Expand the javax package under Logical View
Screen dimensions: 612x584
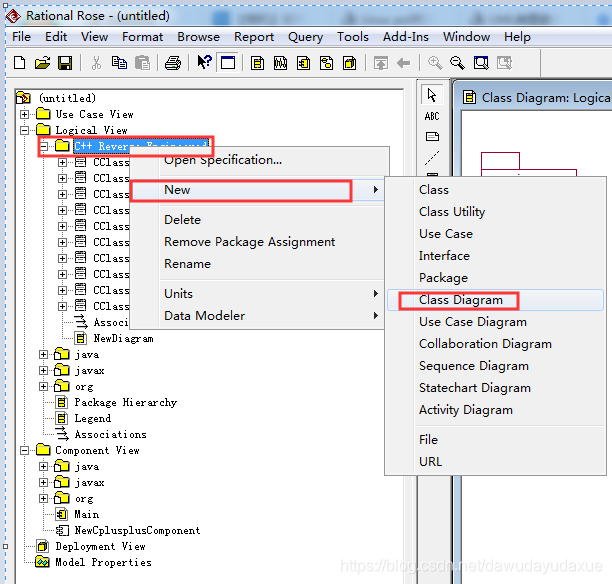44,370
